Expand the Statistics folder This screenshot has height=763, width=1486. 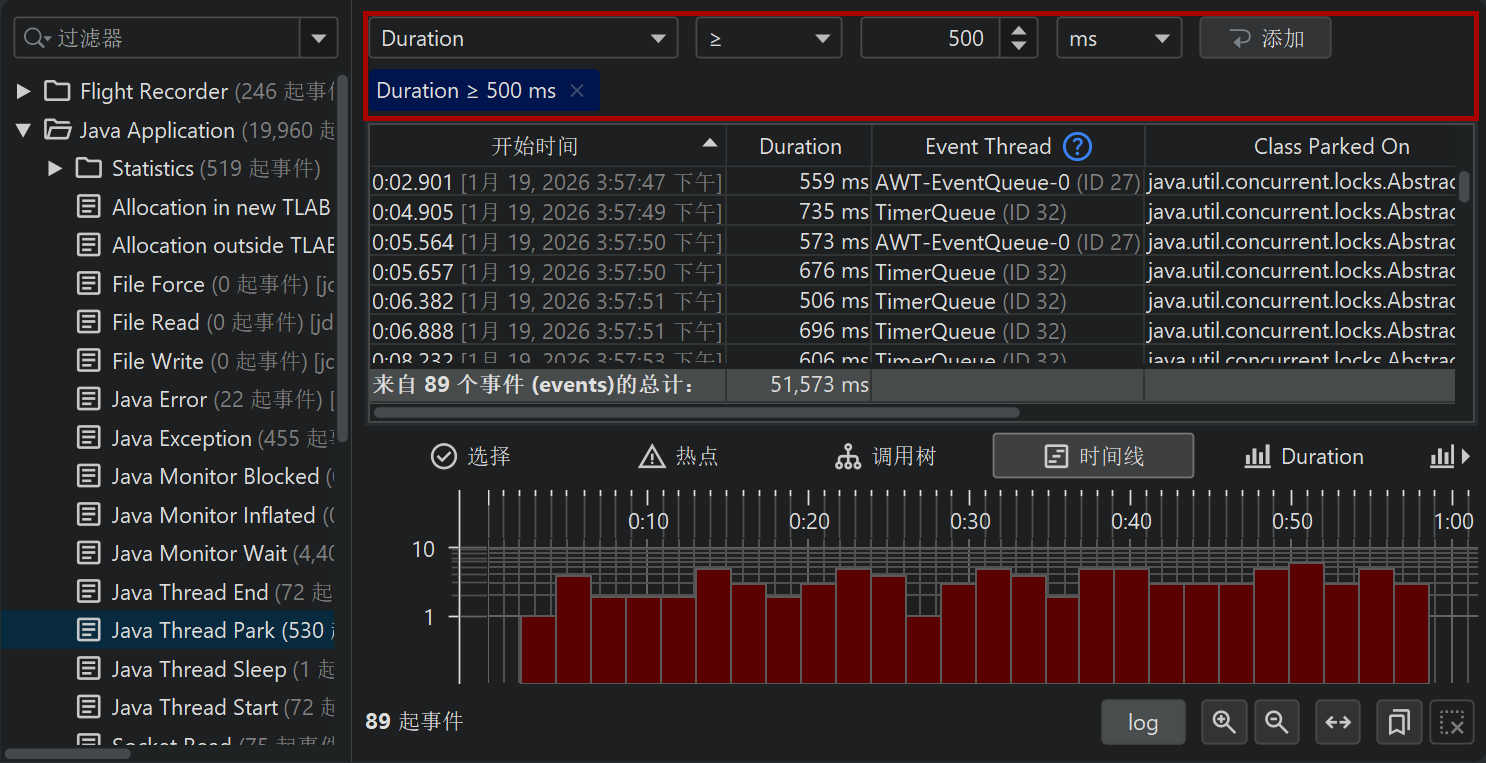coord(56,169)
